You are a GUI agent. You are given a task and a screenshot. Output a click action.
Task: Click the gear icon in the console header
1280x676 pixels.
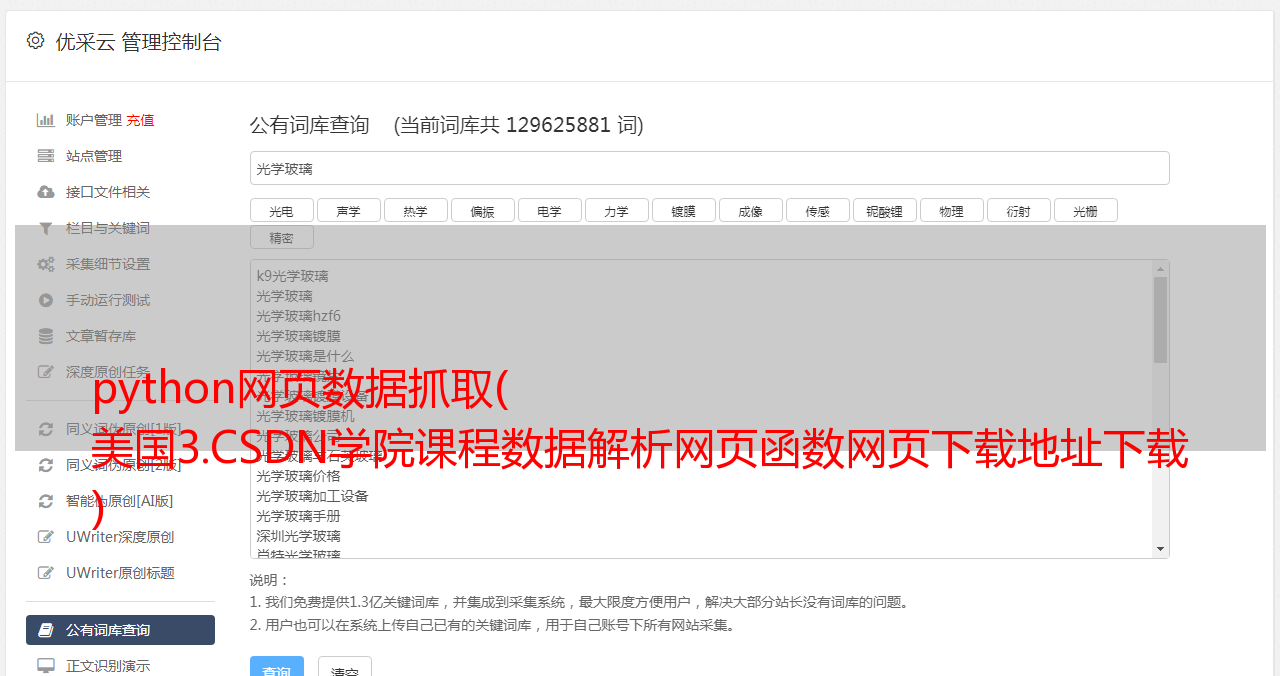click(36, 41)
